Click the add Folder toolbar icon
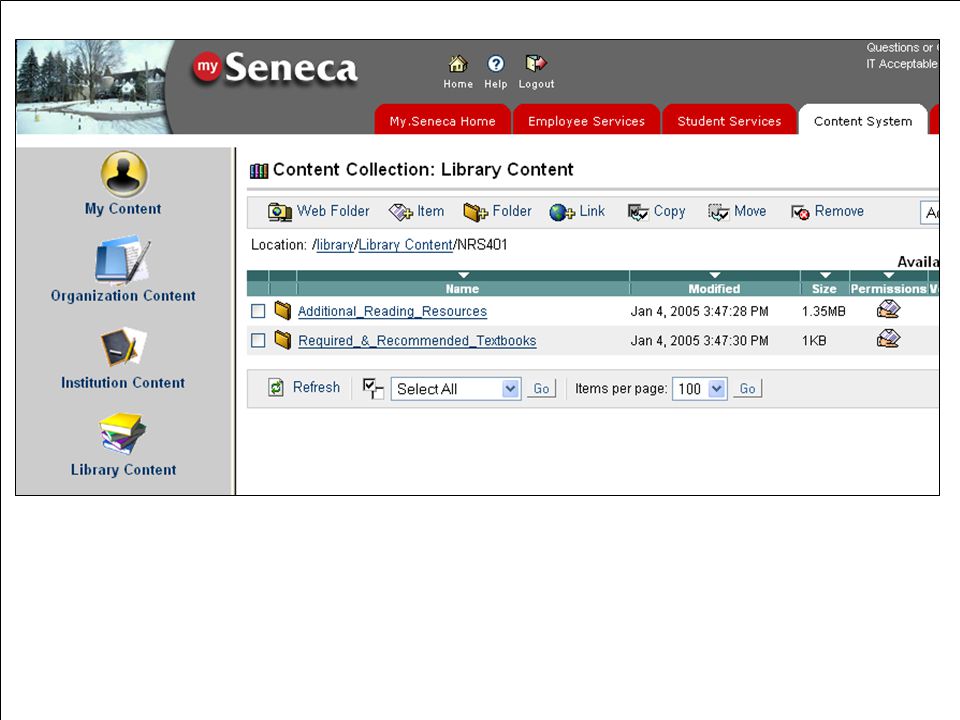The height and width of the screenshot is (720, 960). [x=475, y=212]
